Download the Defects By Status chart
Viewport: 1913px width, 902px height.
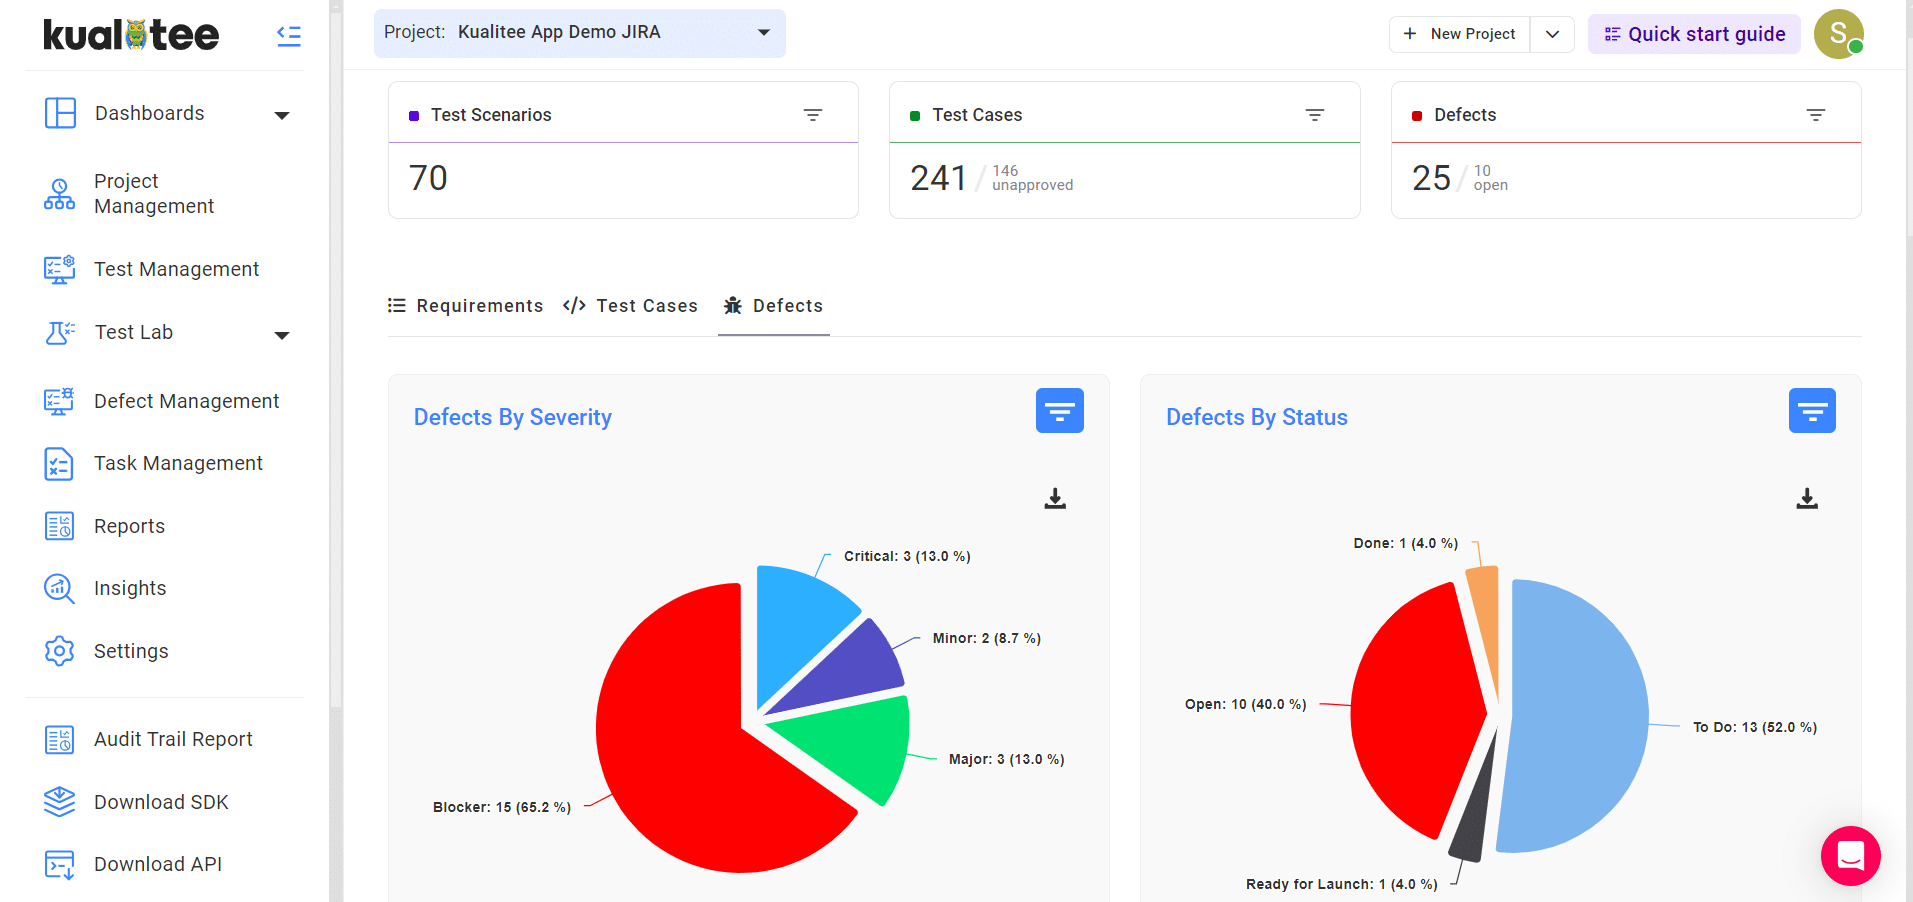[1806, 498]
